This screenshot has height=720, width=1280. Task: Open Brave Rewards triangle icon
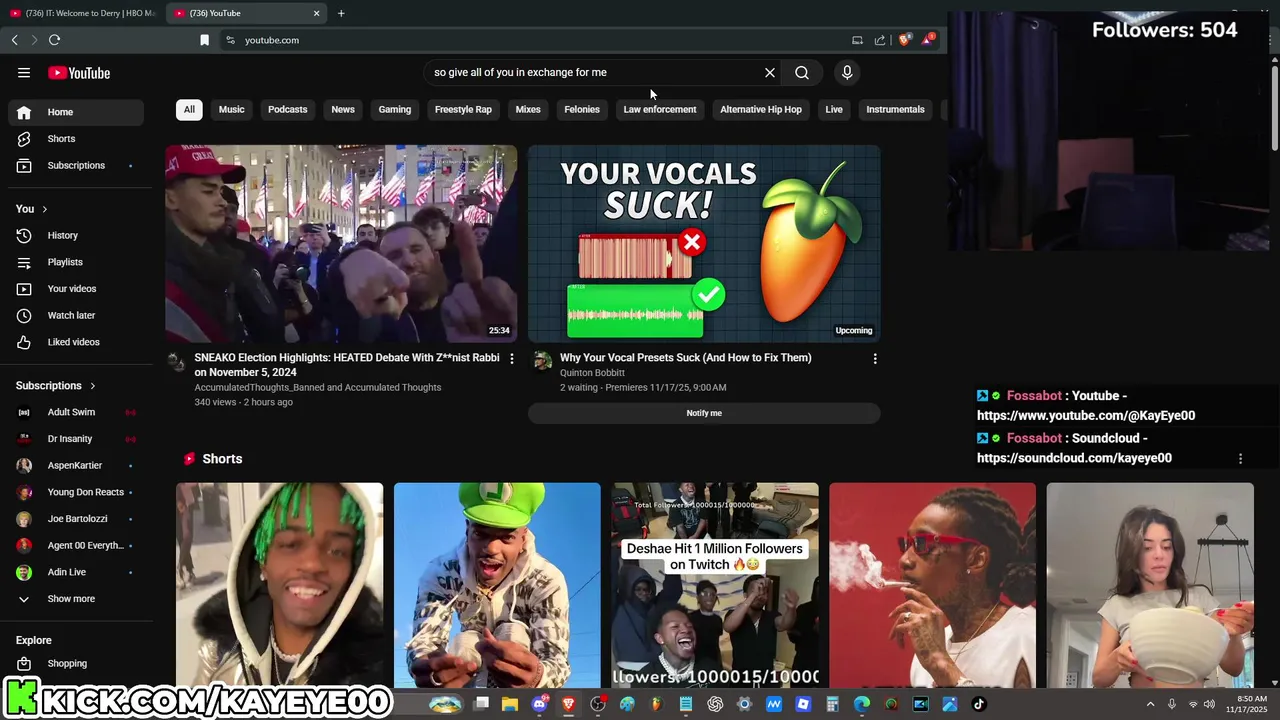[928, 40]
